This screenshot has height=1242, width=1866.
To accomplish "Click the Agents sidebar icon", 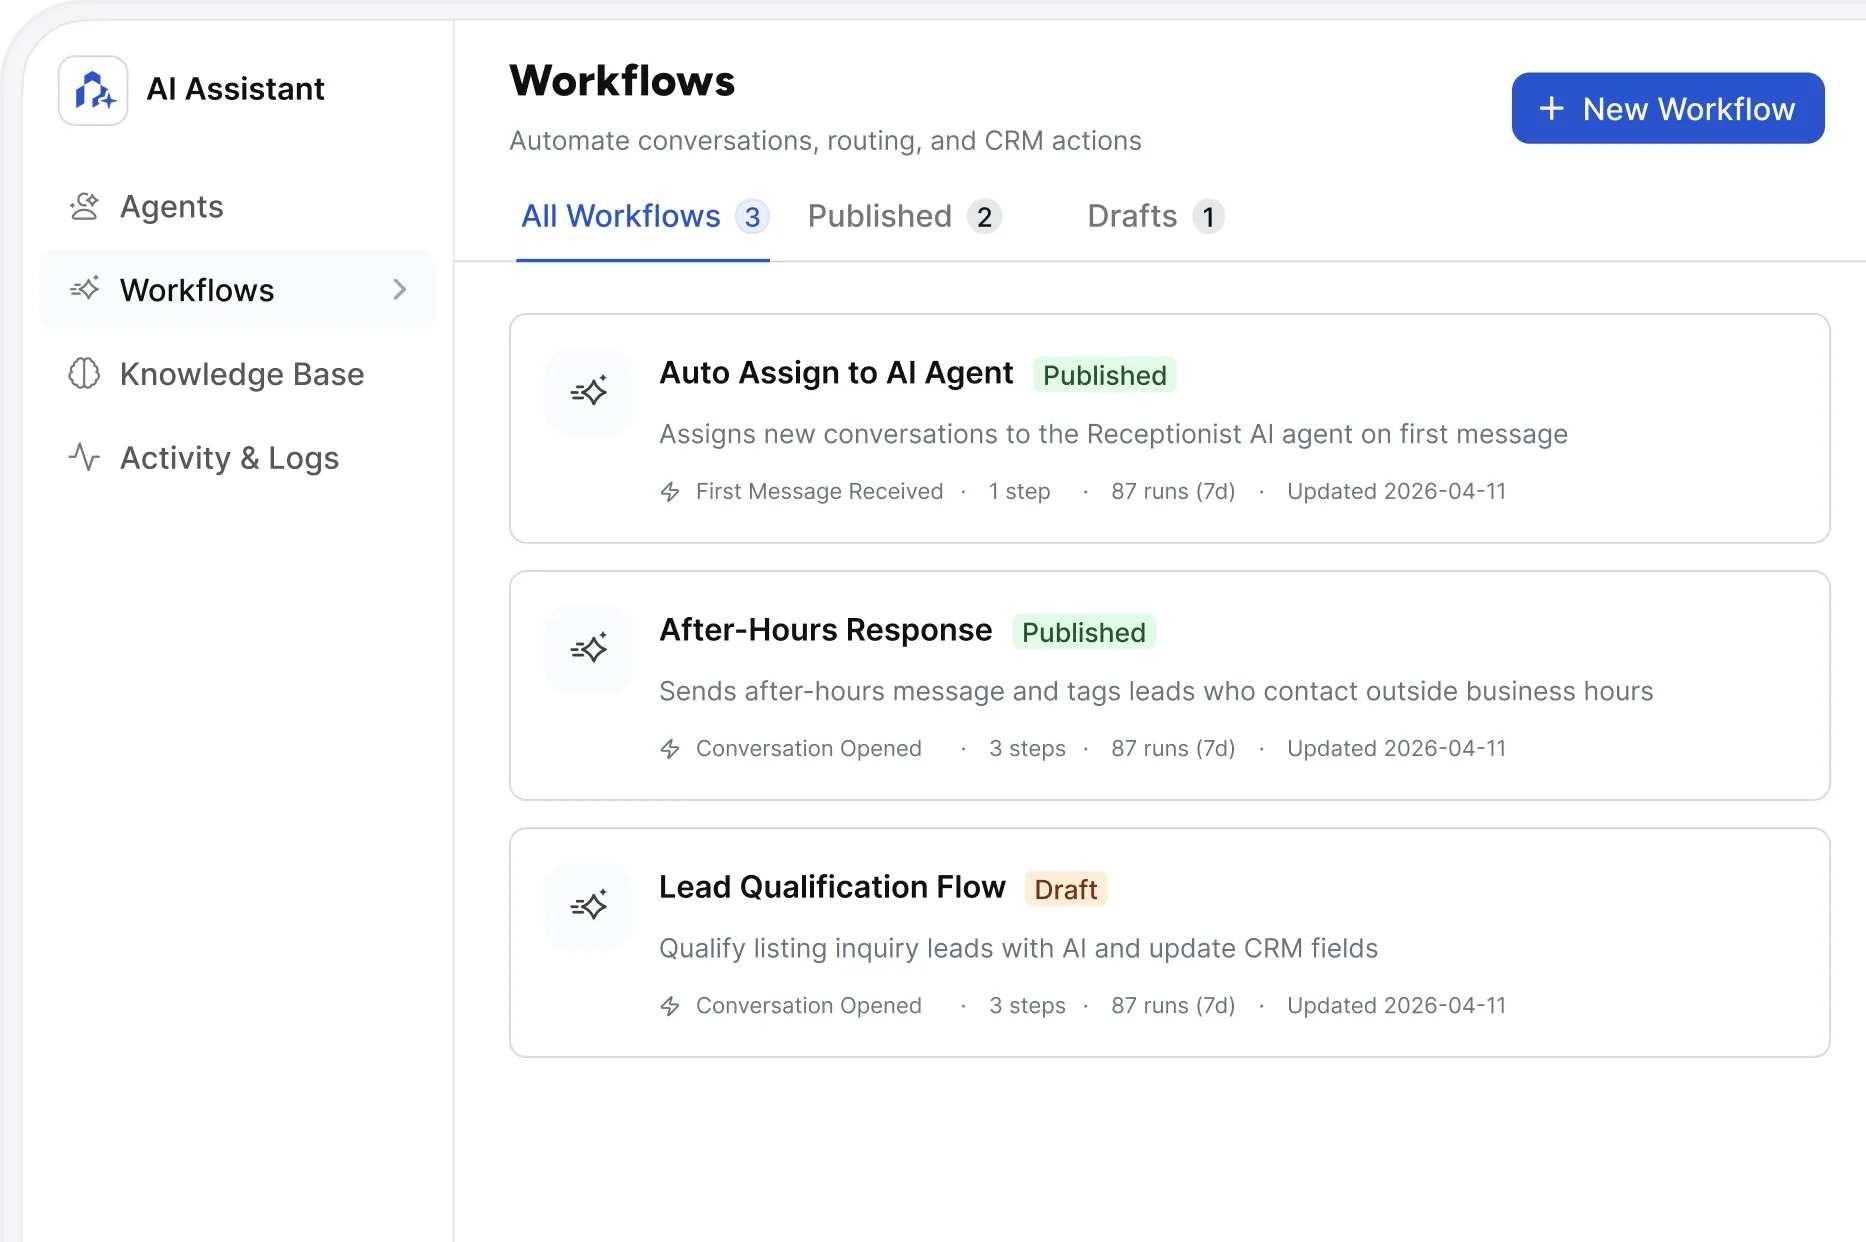I will (x=85, y=207).
